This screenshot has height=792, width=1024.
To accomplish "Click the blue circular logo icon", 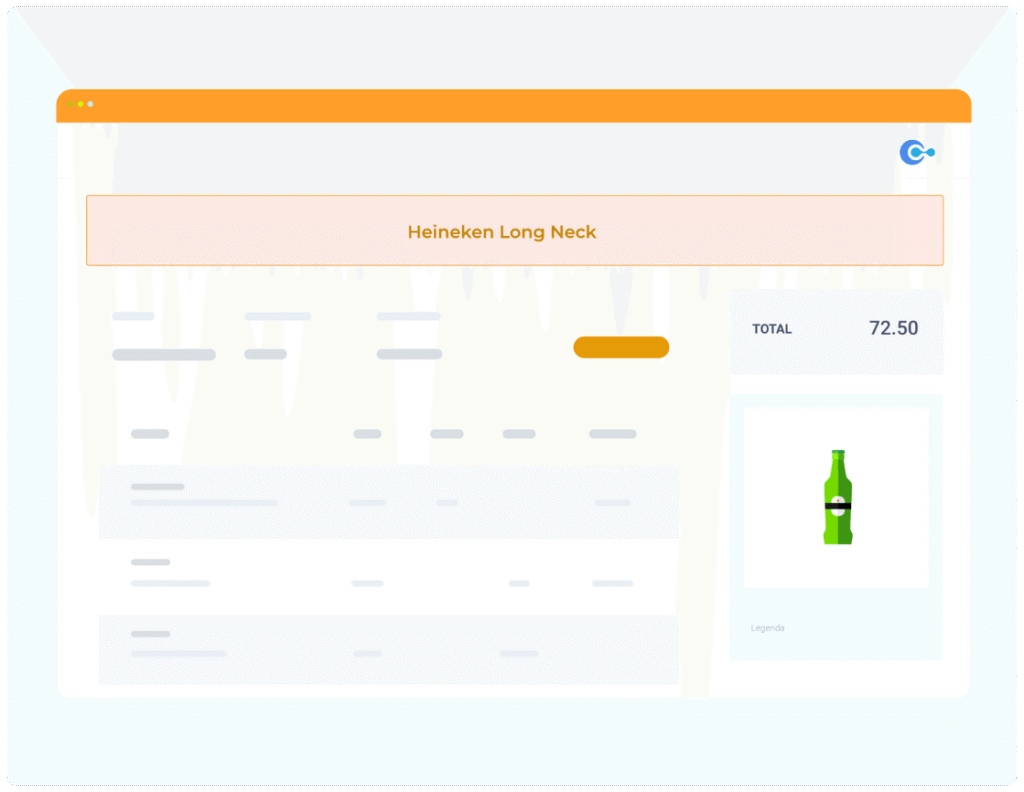I will pyautogui.click(x=916, y=152).
